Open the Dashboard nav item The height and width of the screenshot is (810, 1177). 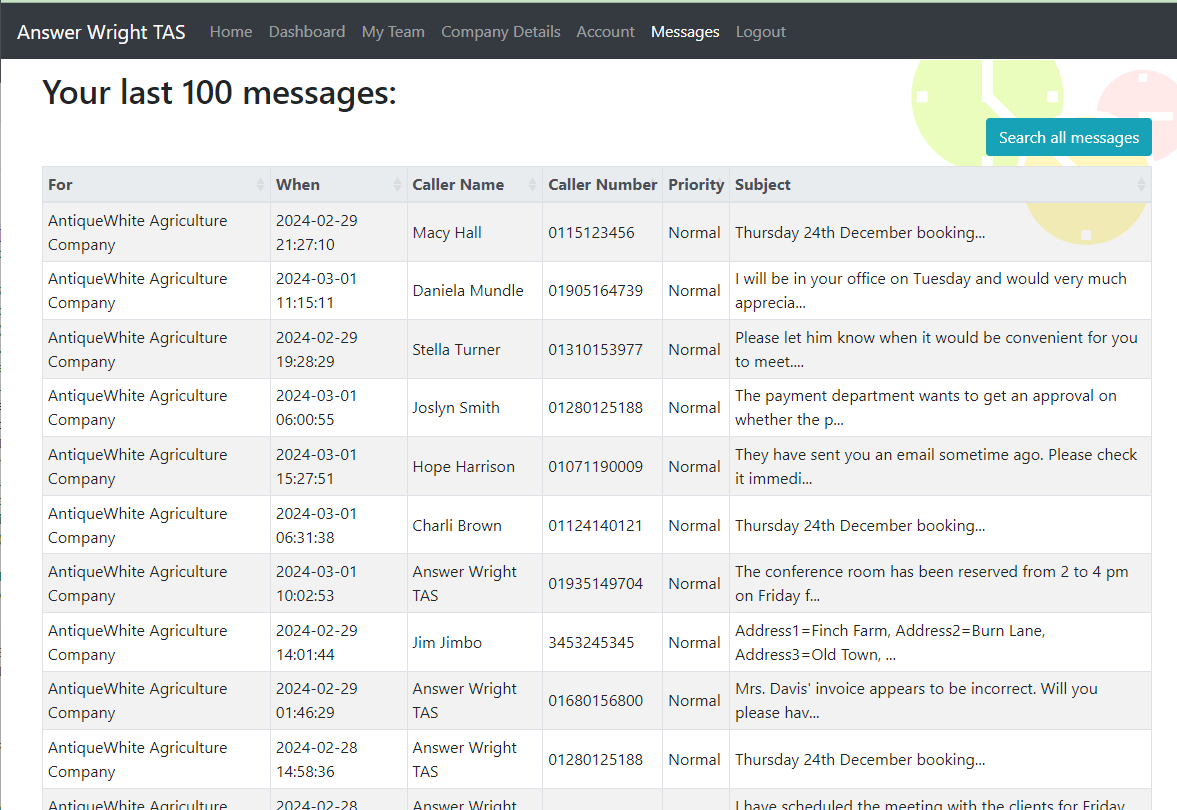tap(307, 32)
